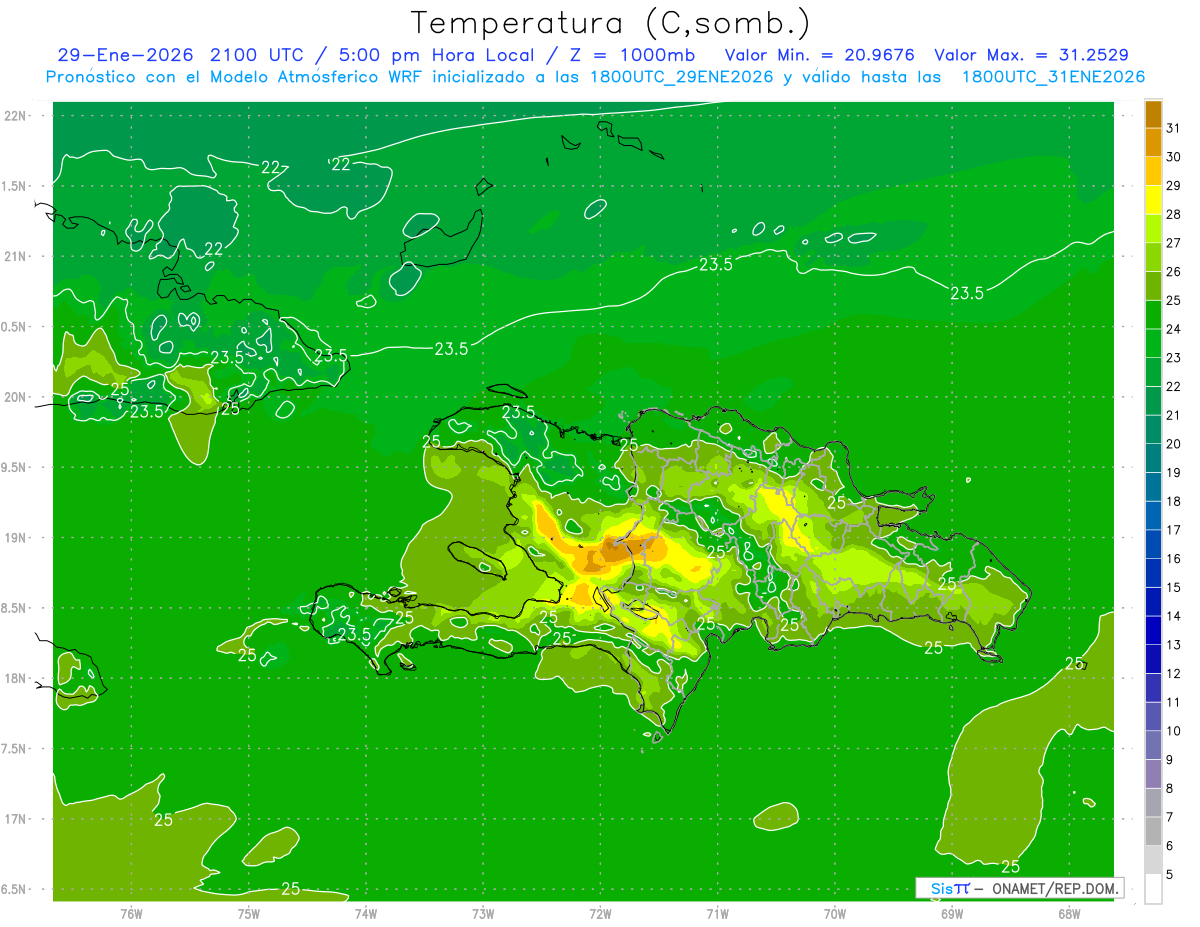Click legend value '5' on color scale
Screen dimensions: 1200x927
click(1170, 874)
